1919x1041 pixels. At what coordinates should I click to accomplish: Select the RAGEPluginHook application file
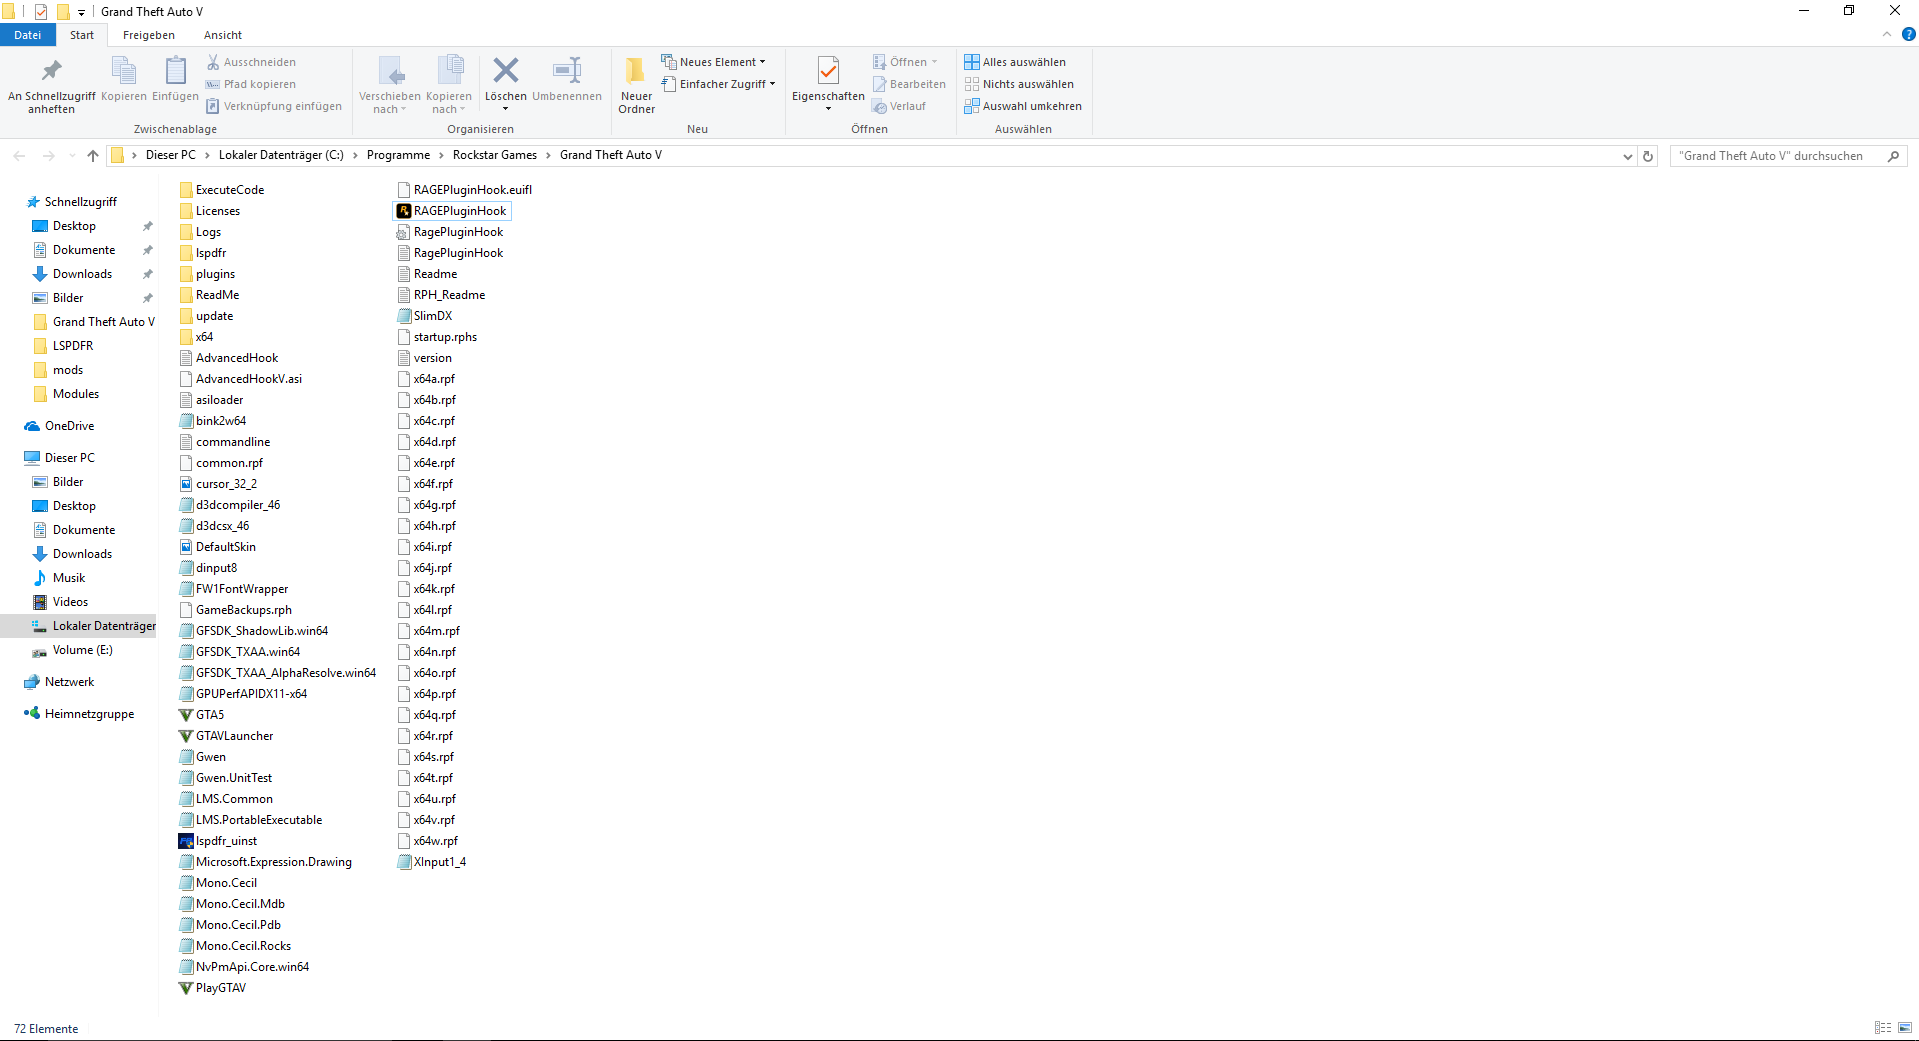pos(452,211)
